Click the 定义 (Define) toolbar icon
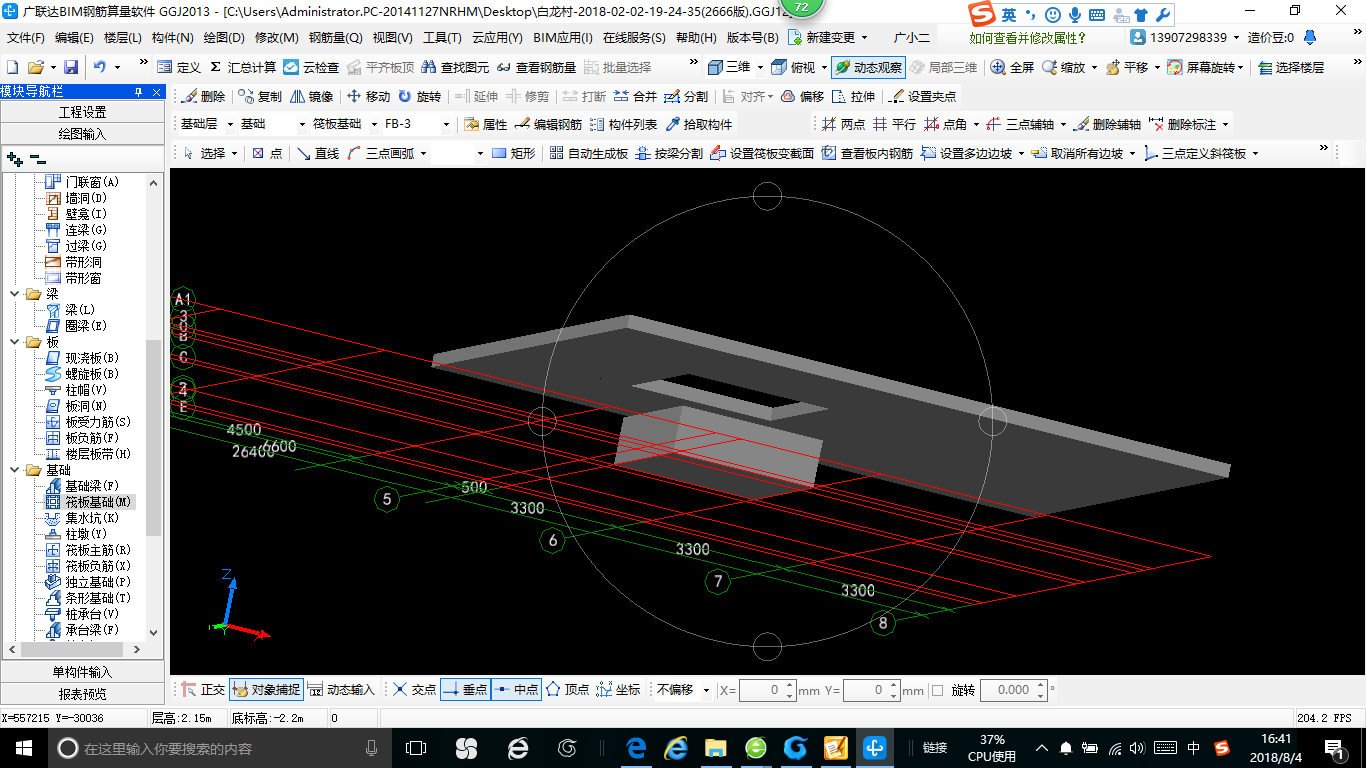The height and width of the screenshot is (768, 1366). [179, 67]
